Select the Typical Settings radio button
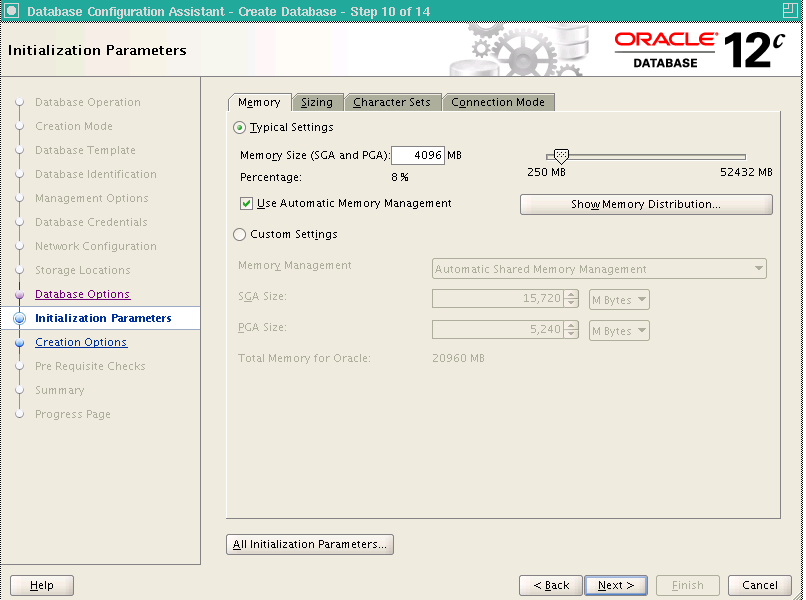Viewport: 806px width, 600px height. (x=239, y=128)
